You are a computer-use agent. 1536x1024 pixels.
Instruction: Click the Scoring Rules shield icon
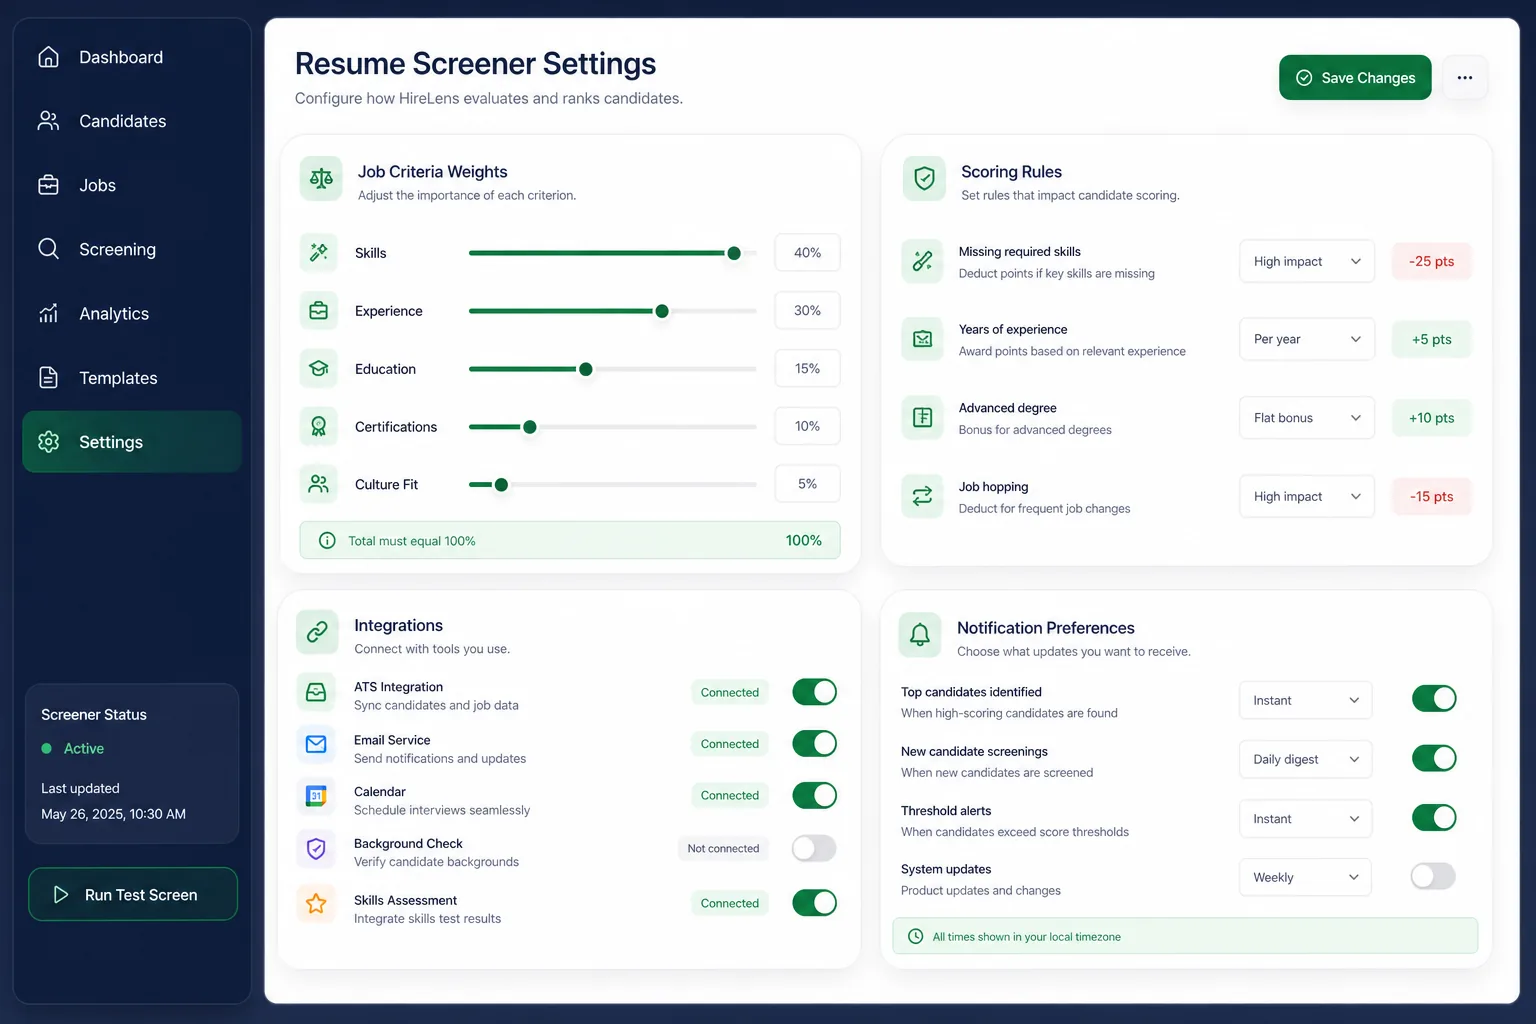924,179
